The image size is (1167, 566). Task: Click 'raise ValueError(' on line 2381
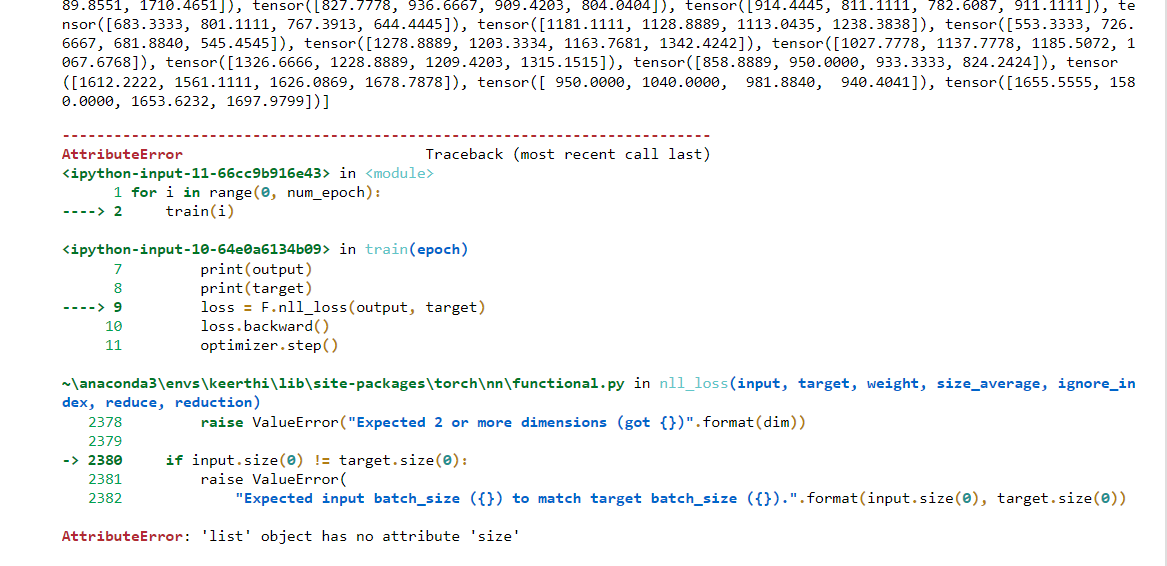tap(274, 479)
